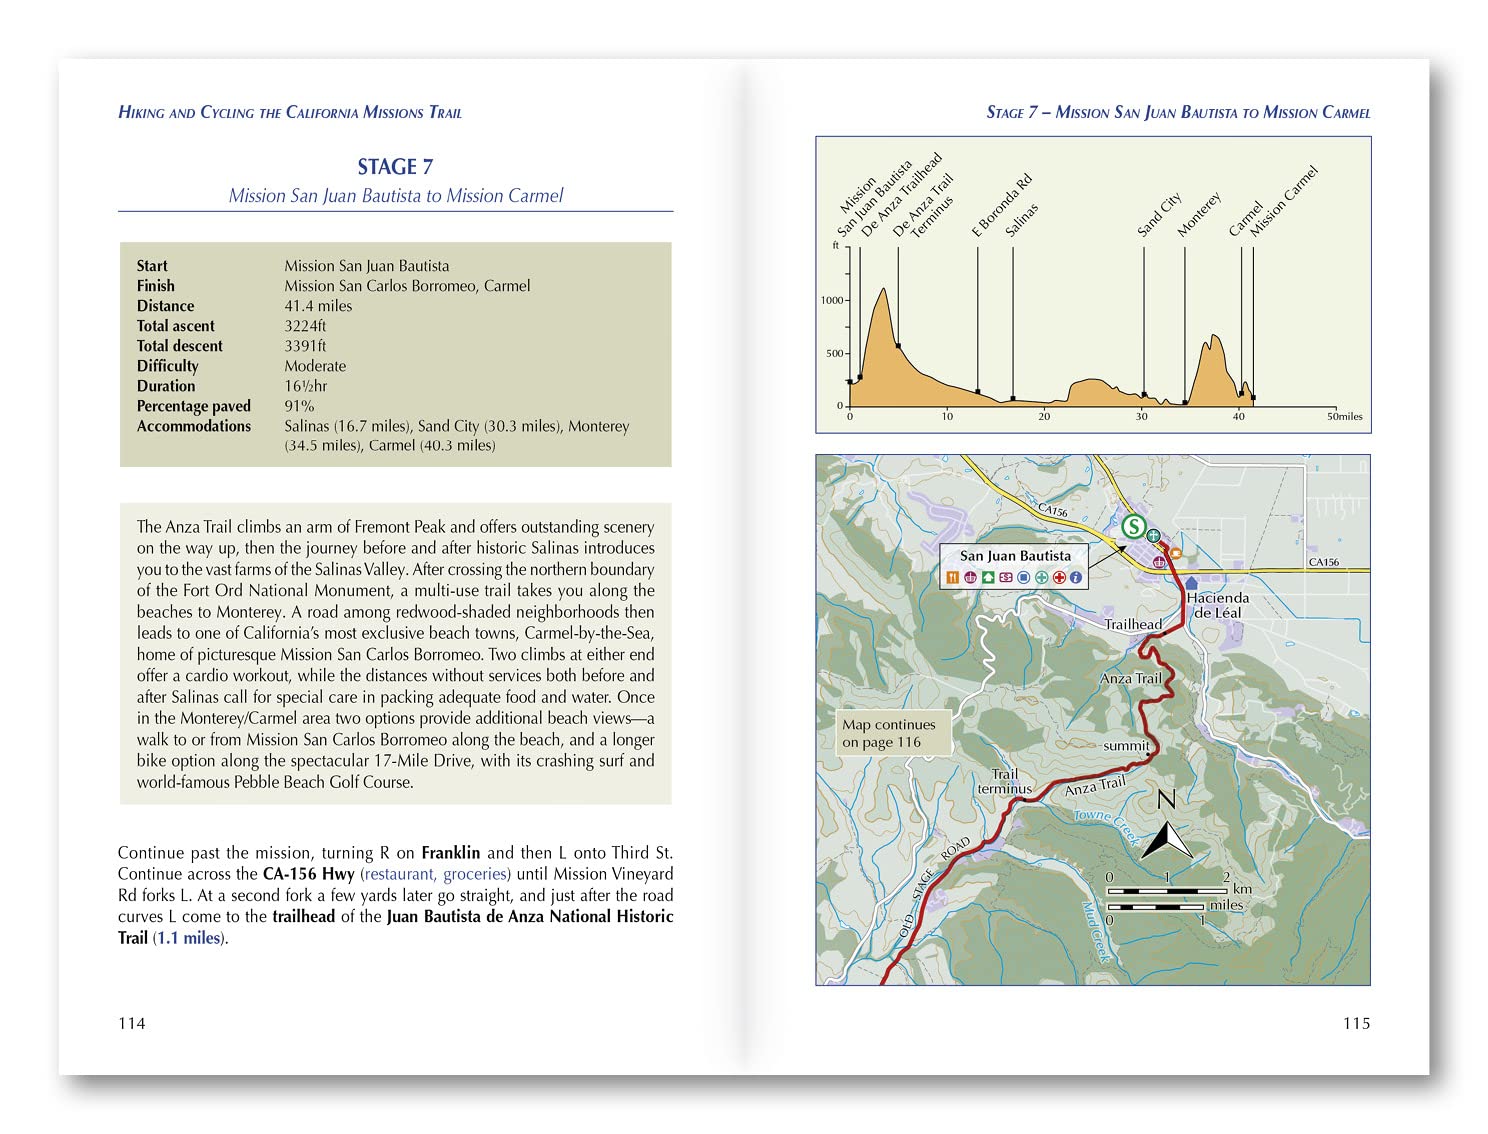Click the teal pharmacy plus icon in legend
Viewport: 1488px width, 1134px height.
pos(1041,577)
